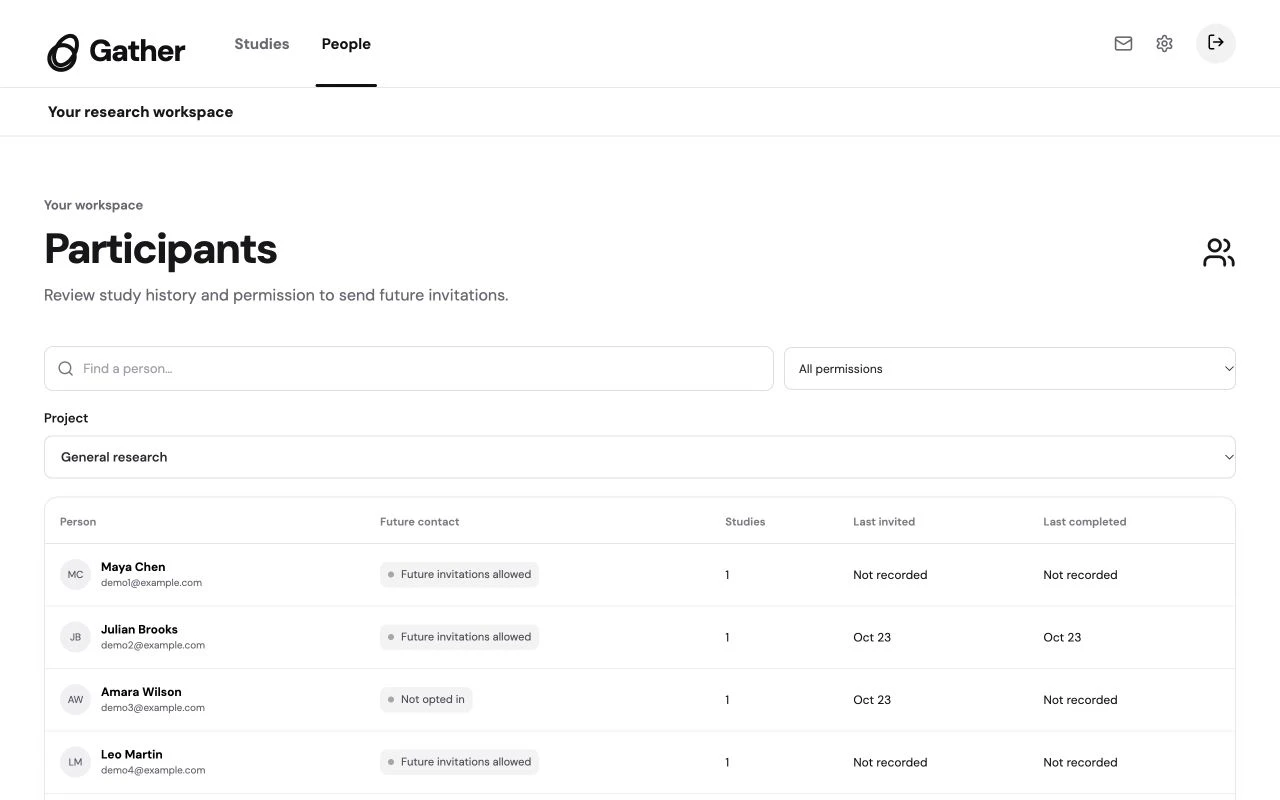Click the Gather logo icon
1280x800 pixels.
tap(63, 52)
